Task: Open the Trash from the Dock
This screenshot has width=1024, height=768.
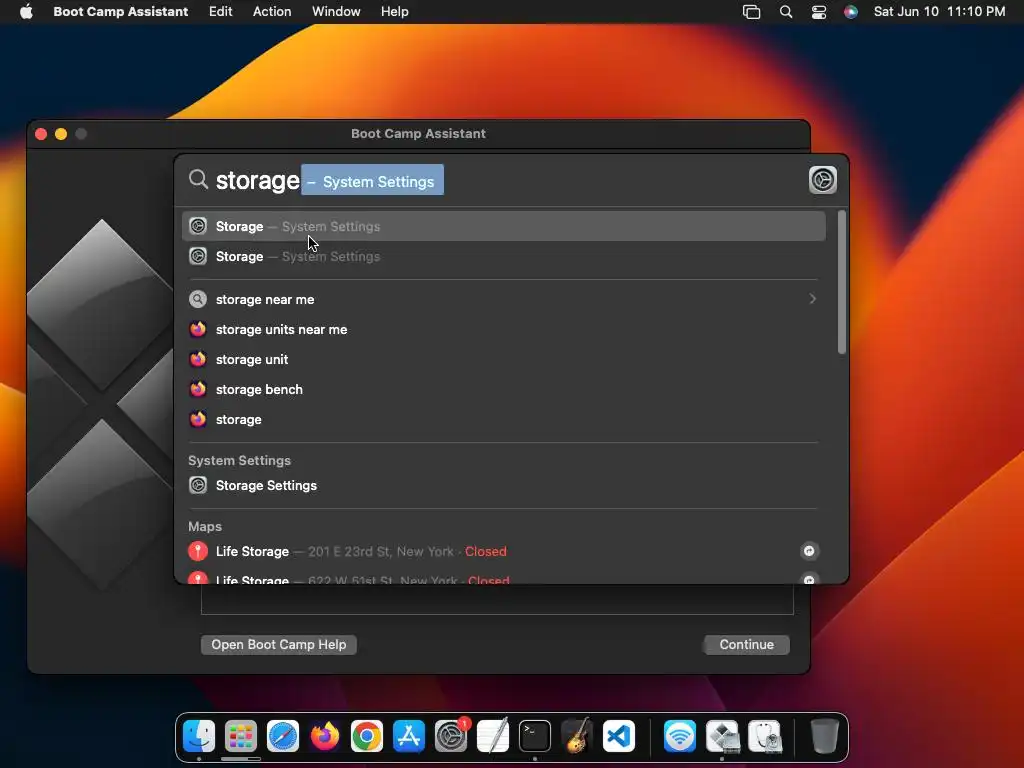Action: click(x=824, y=737)
